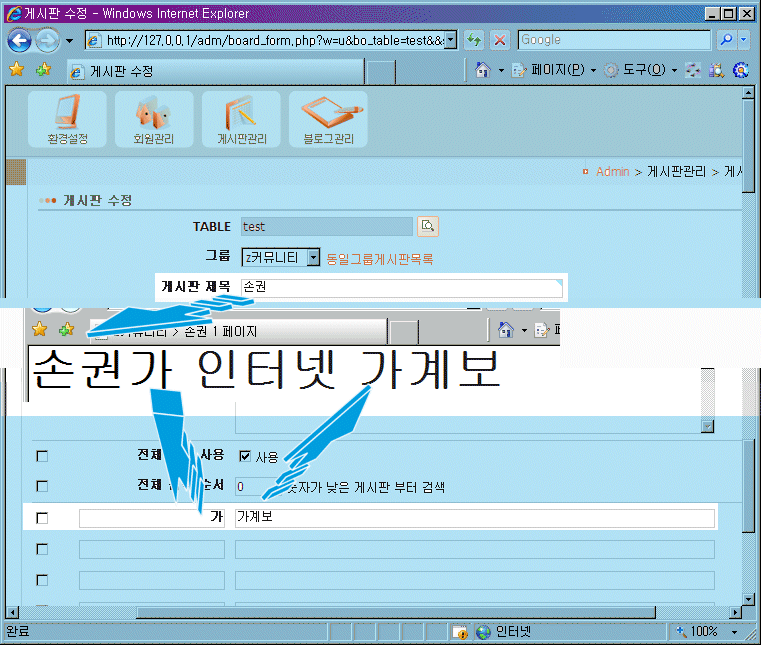Click the Admin breadcrumb link

(x=612, y=172)
